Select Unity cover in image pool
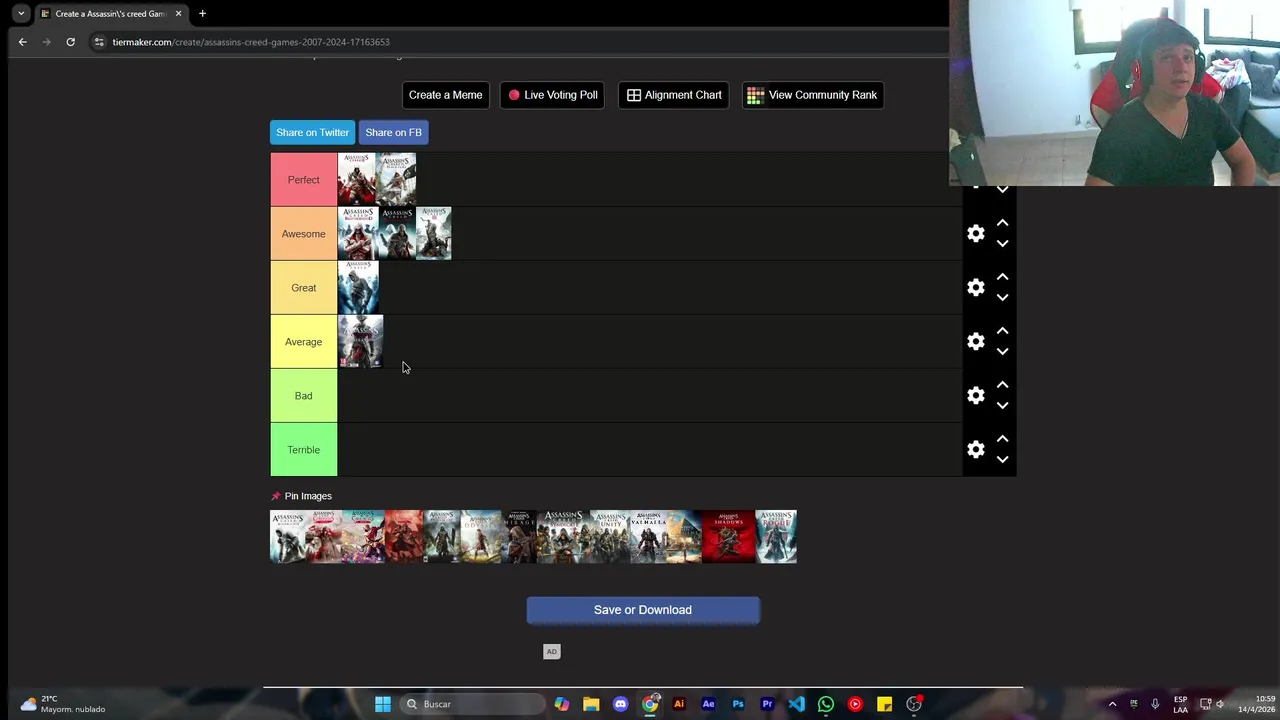Viewport: 1280px width, 720px height. click(608, 537)
